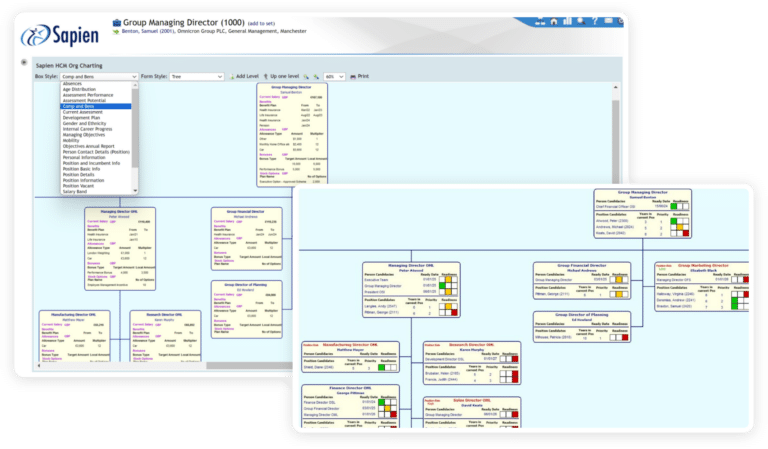This screenshot has width=768, height=449.
Task: Open Help question mark icon
Action: click(x=595, y=21)
